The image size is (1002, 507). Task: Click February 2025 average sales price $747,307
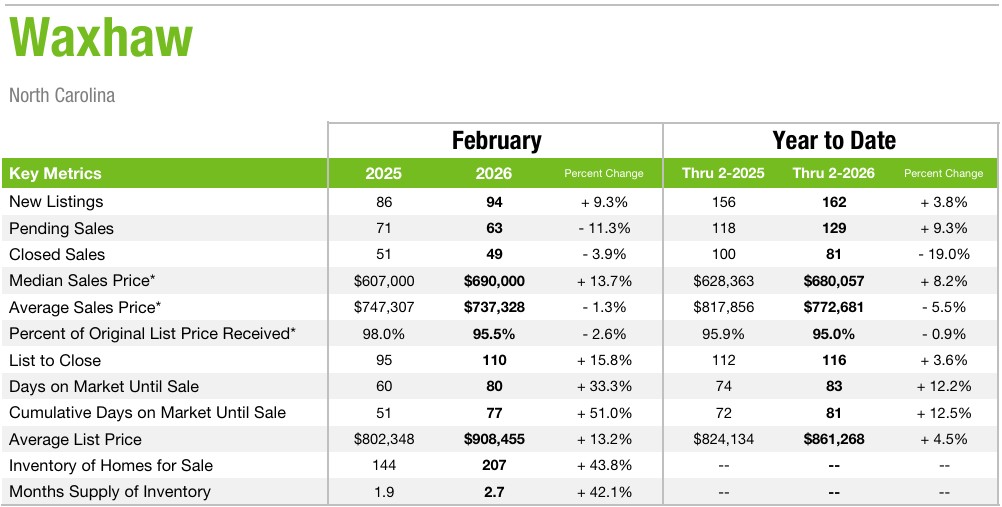click(x=383, y=307)
